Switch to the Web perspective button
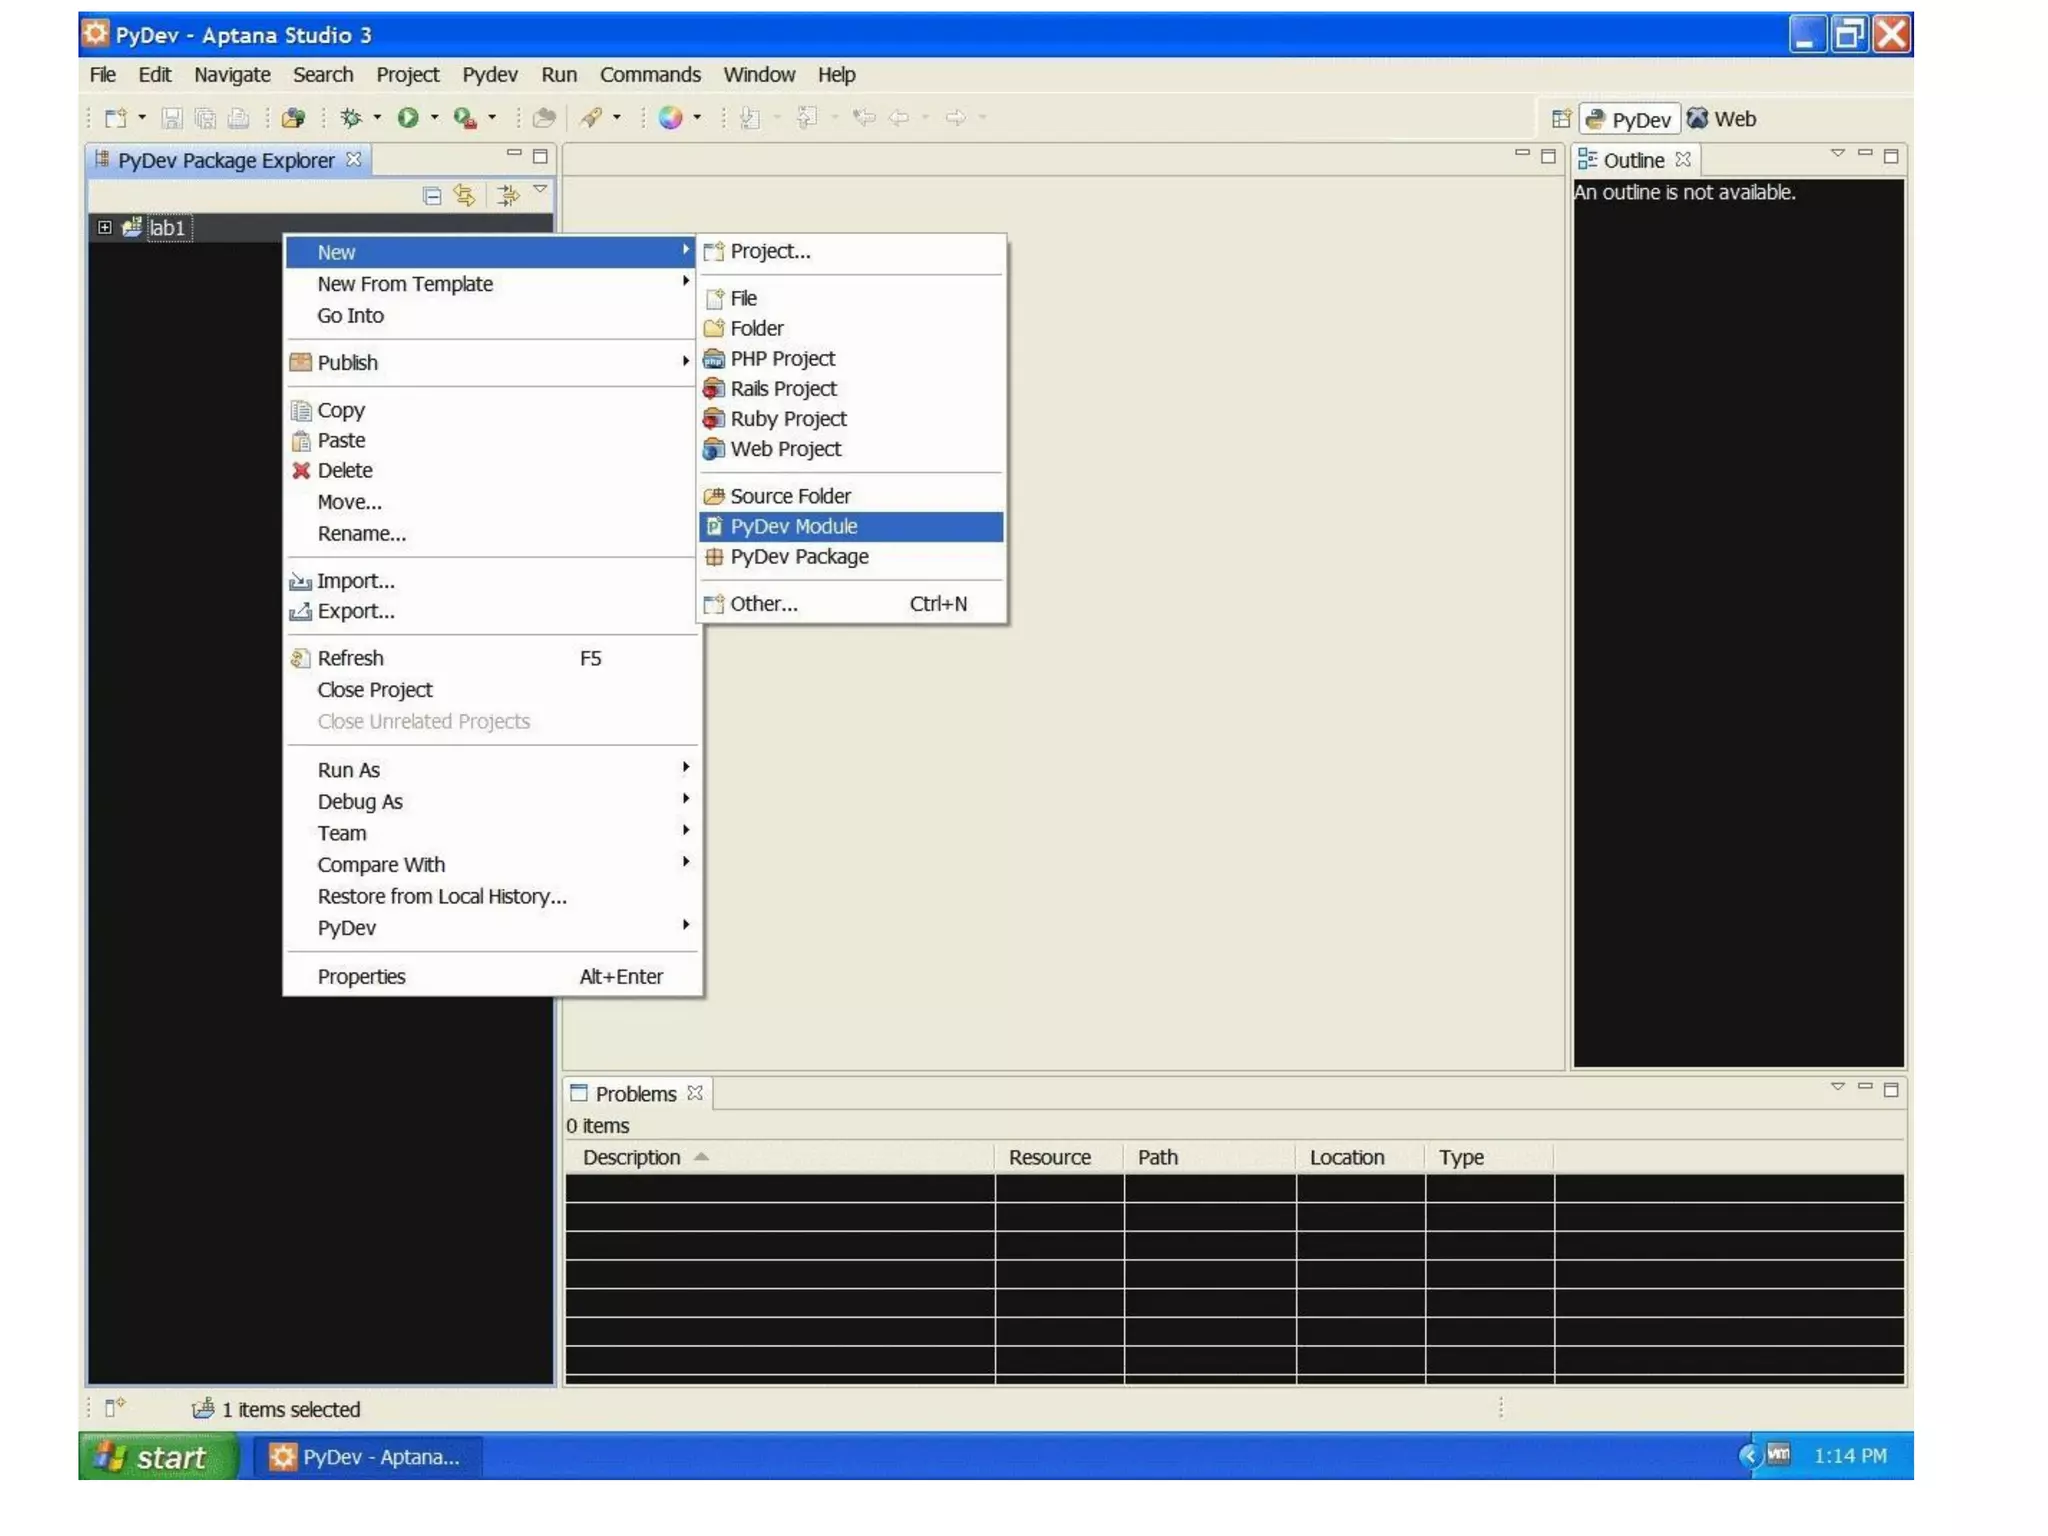 pos(1722,119)
